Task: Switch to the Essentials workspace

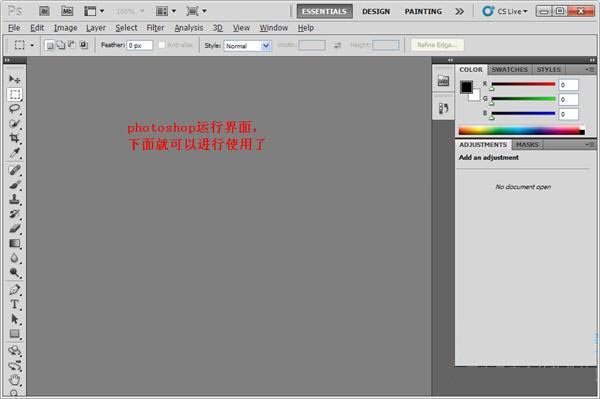Action: pos(324,11)
